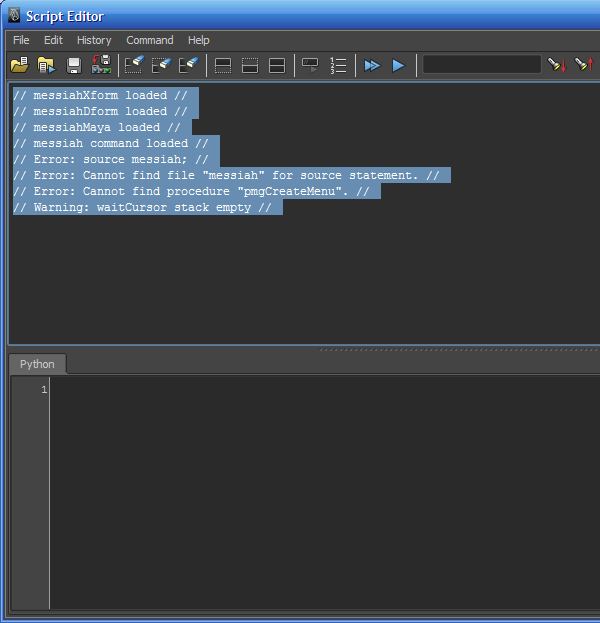Click the Execute All double-arrow icon
This screenshot has height=623, width=600.
pyautogui.click(x=372, y=66)
